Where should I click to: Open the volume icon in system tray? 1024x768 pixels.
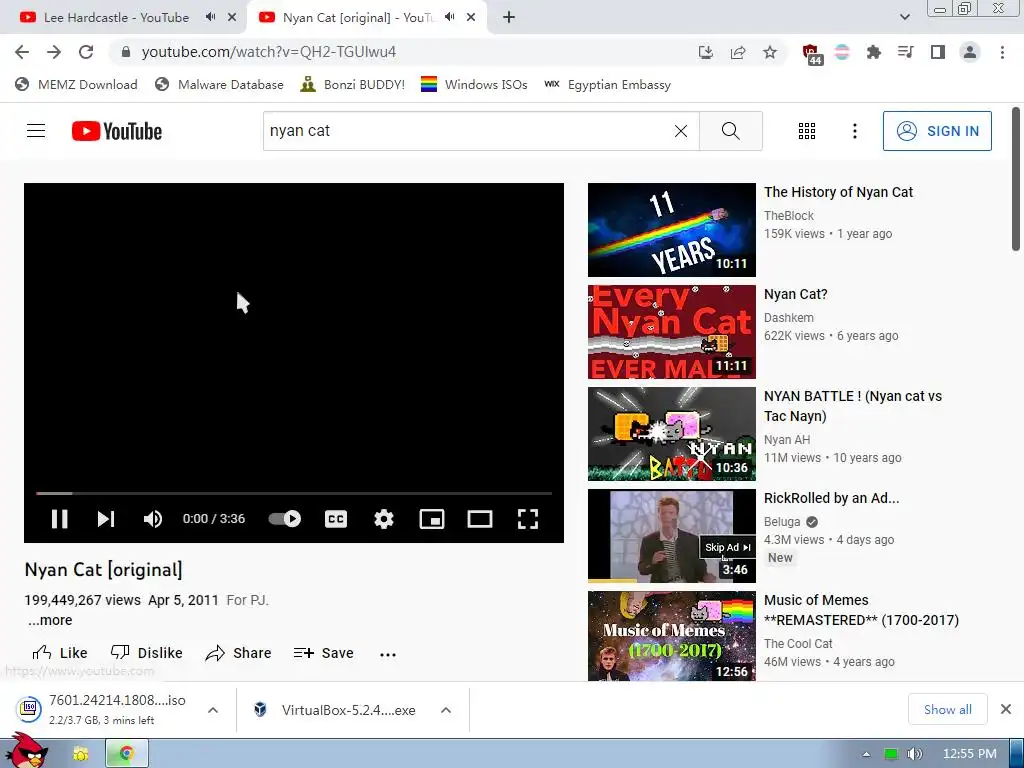[x=915, y=754]
